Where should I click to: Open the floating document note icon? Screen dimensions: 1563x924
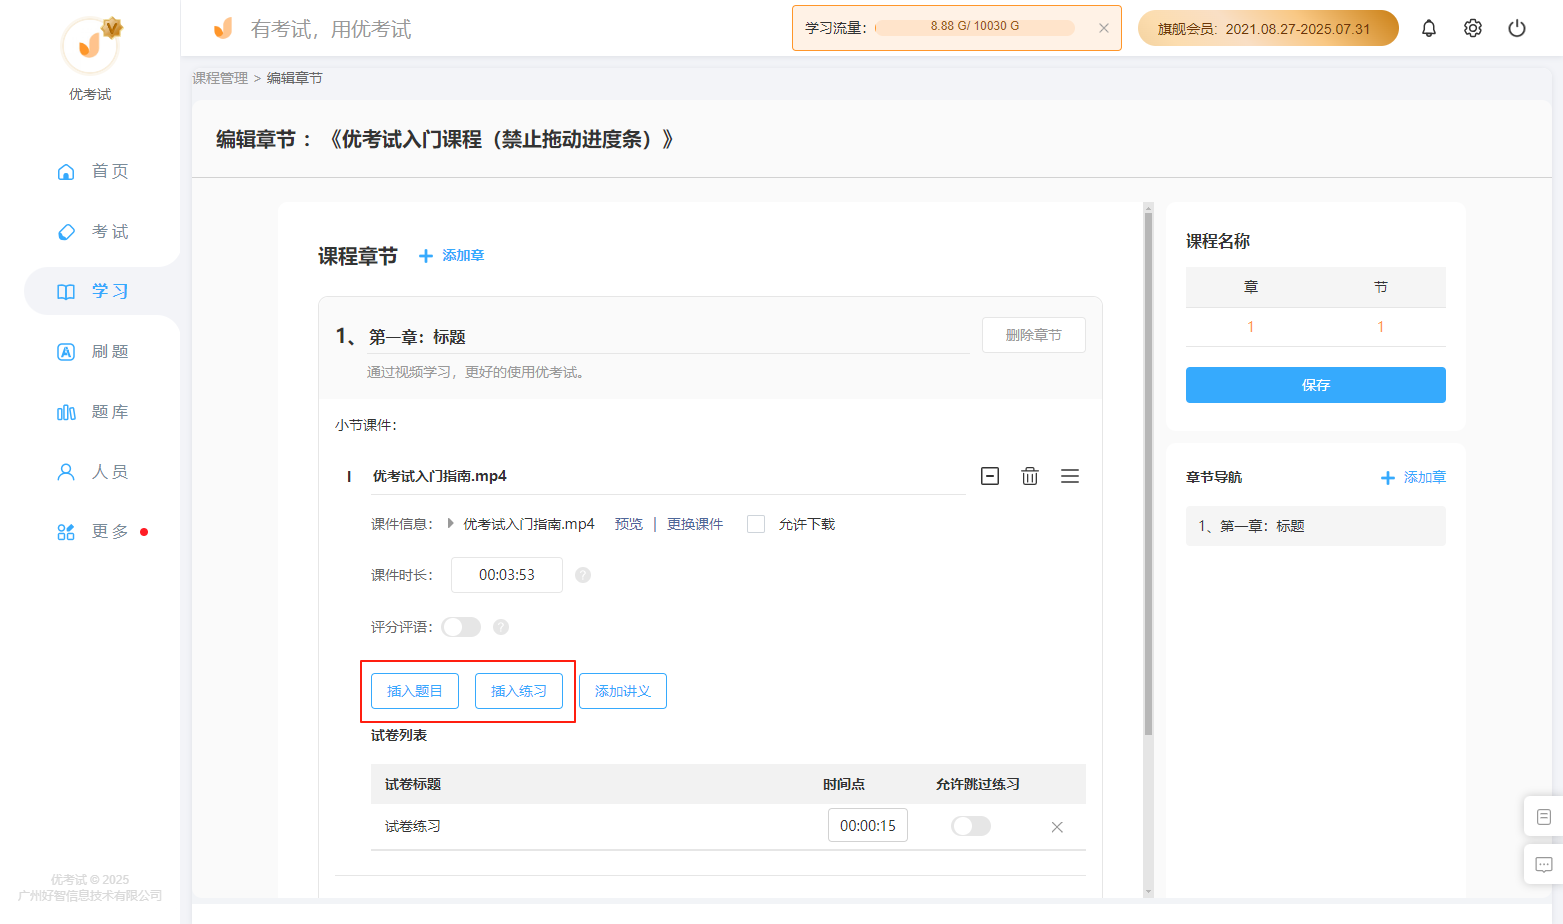pos(1543,817)
